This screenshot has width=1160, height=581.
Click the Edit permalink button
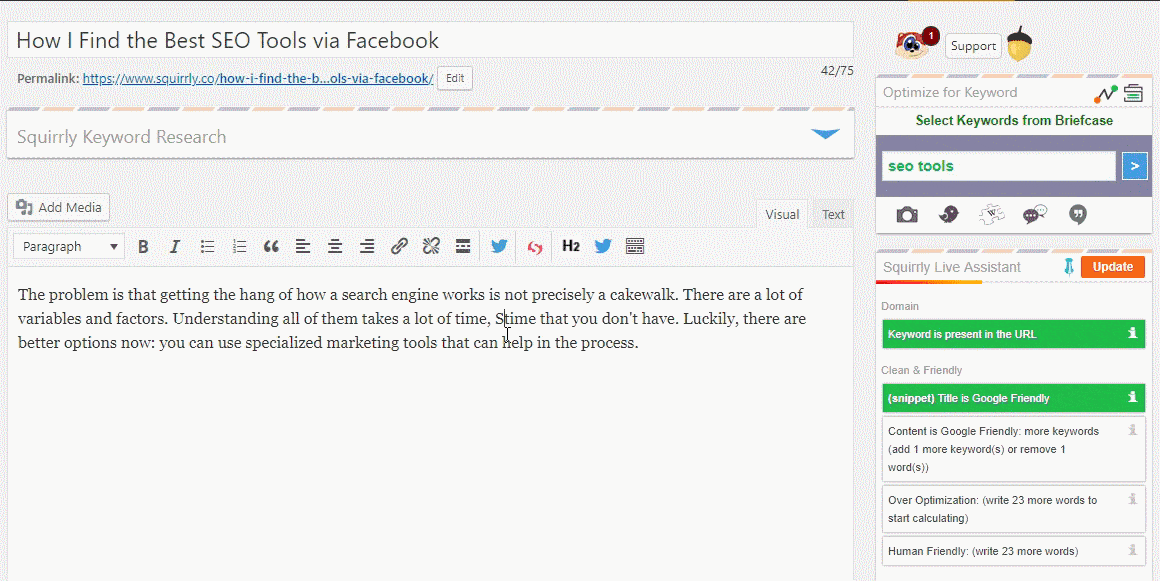455,78
